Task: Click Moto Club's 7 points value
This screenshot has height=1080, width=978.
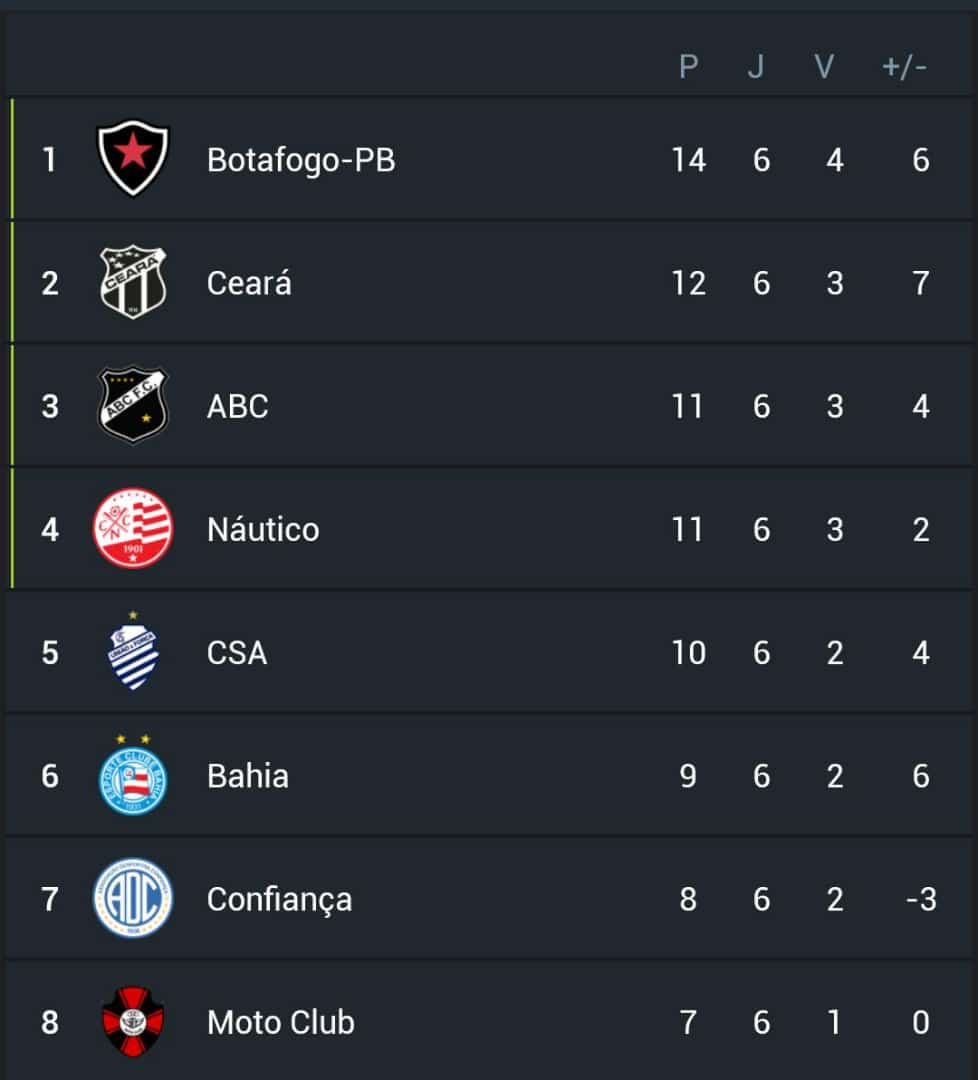Action: click(688, 1023)
